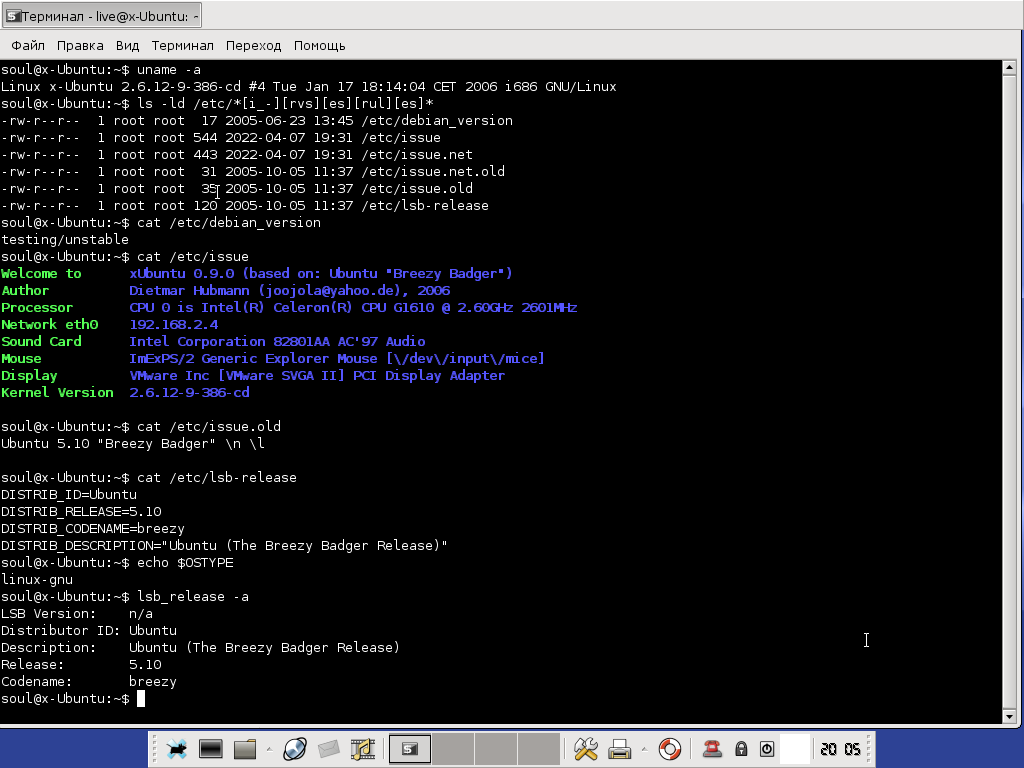This screenshot has width=1024, height=768.
Task: Launch the multimedia player film icon
Action: pyautogui.click(x=362, y=748)
